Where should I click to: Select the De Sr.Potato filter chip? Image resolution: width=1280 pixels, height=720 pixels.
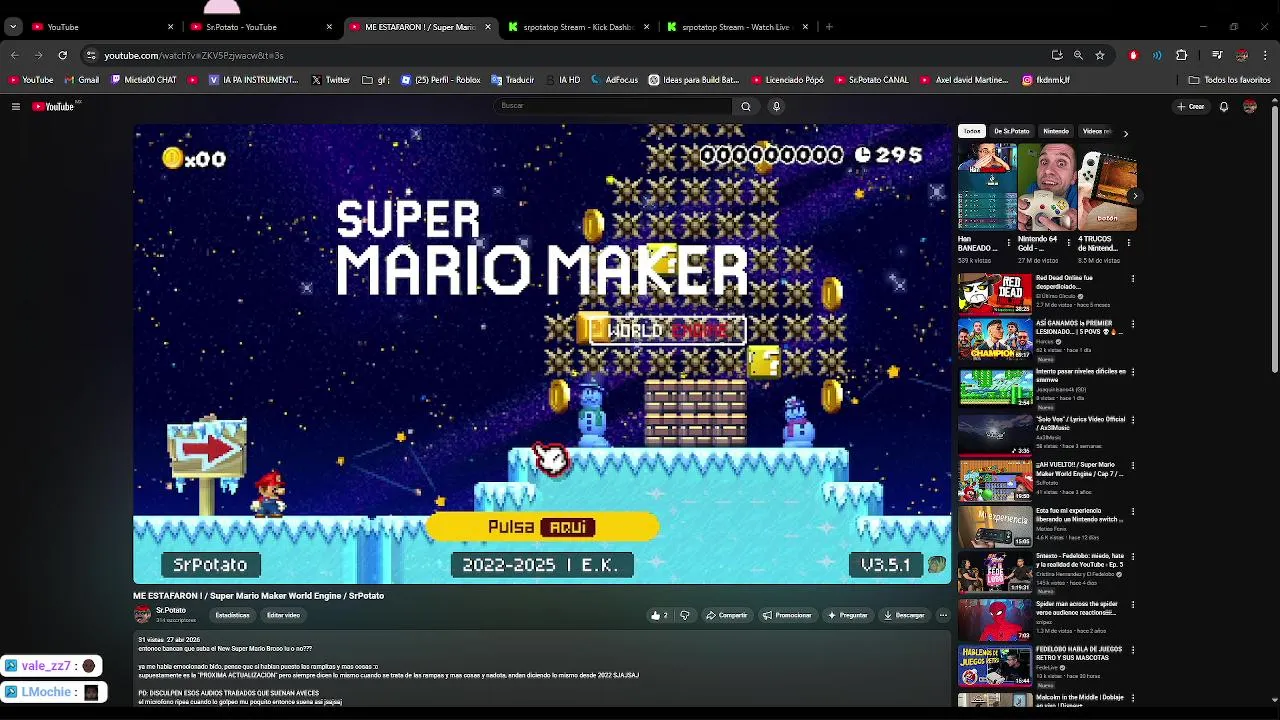(x=1011, y=131)
